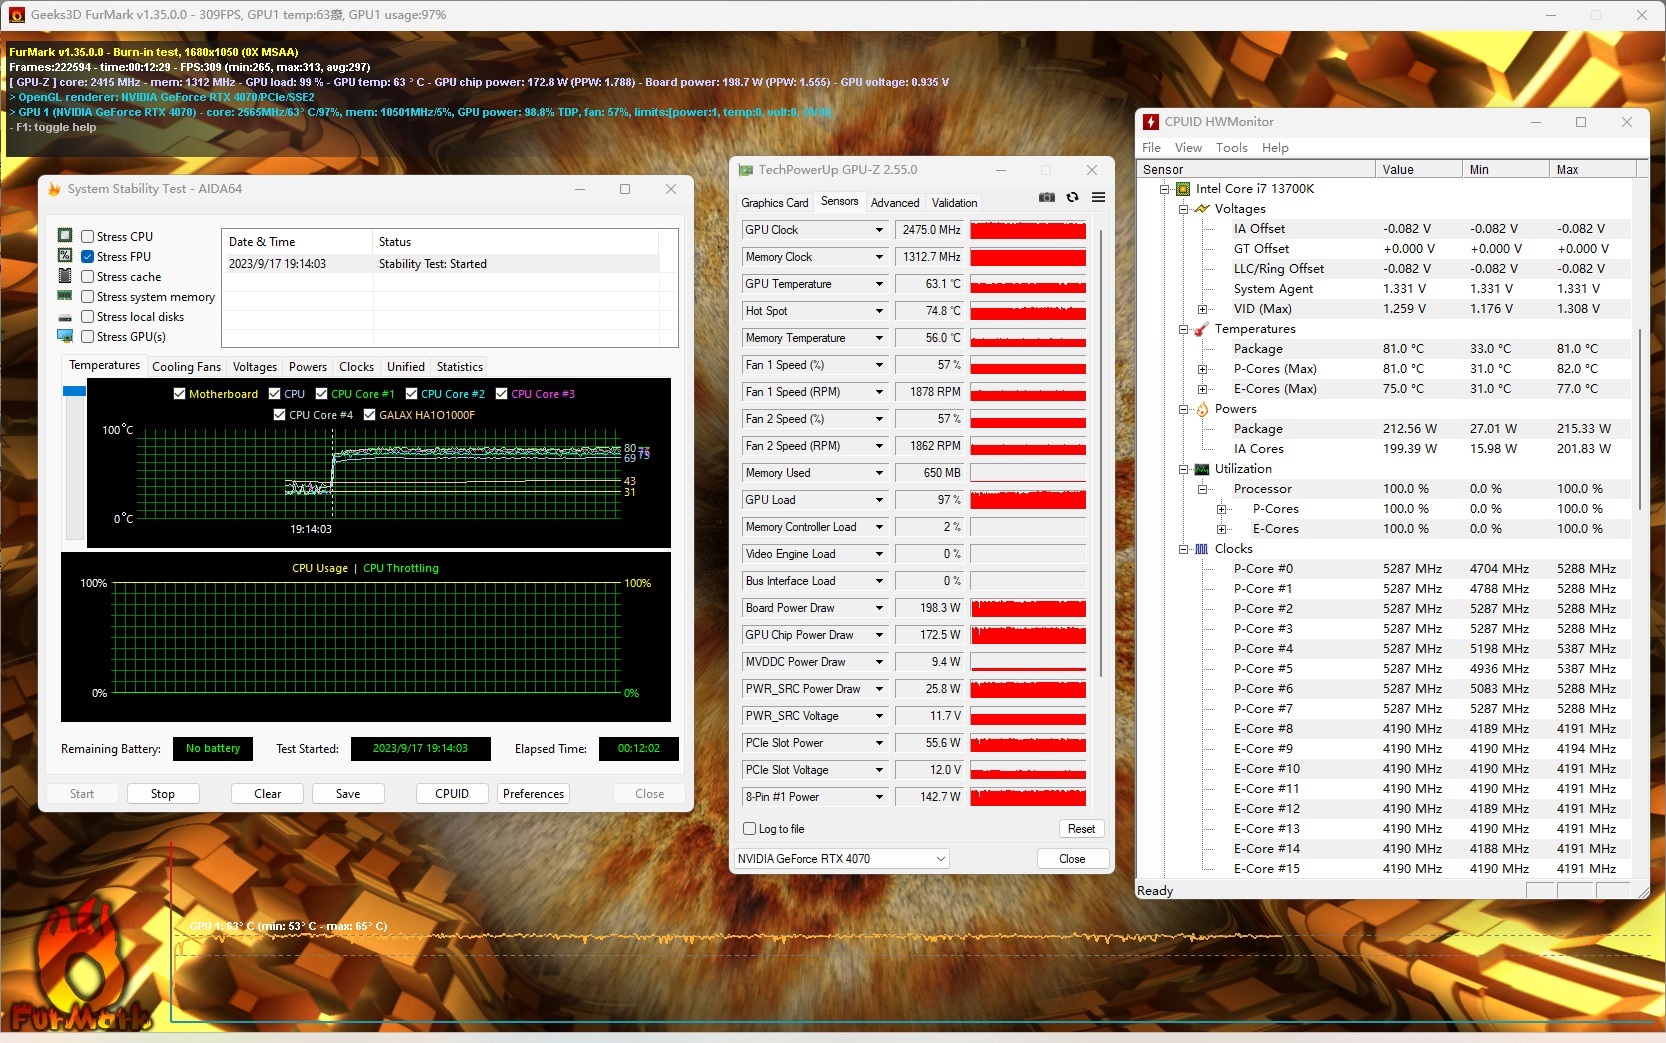1666x1043 pixels.
Task: Click HWMonitor lightning title icon
Action: click(x=1151, y=122)
